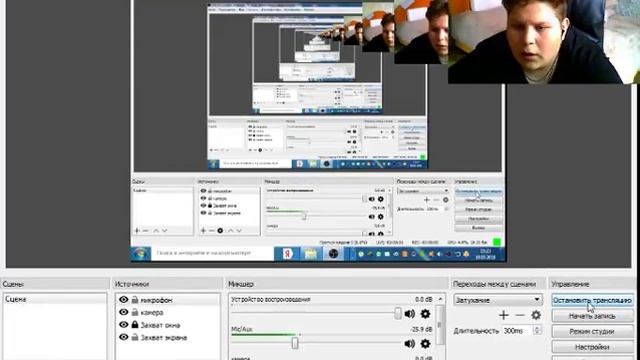Hide the Захват экрана source
The width and height of the screenshot is (640, 360).
[123, 337]
